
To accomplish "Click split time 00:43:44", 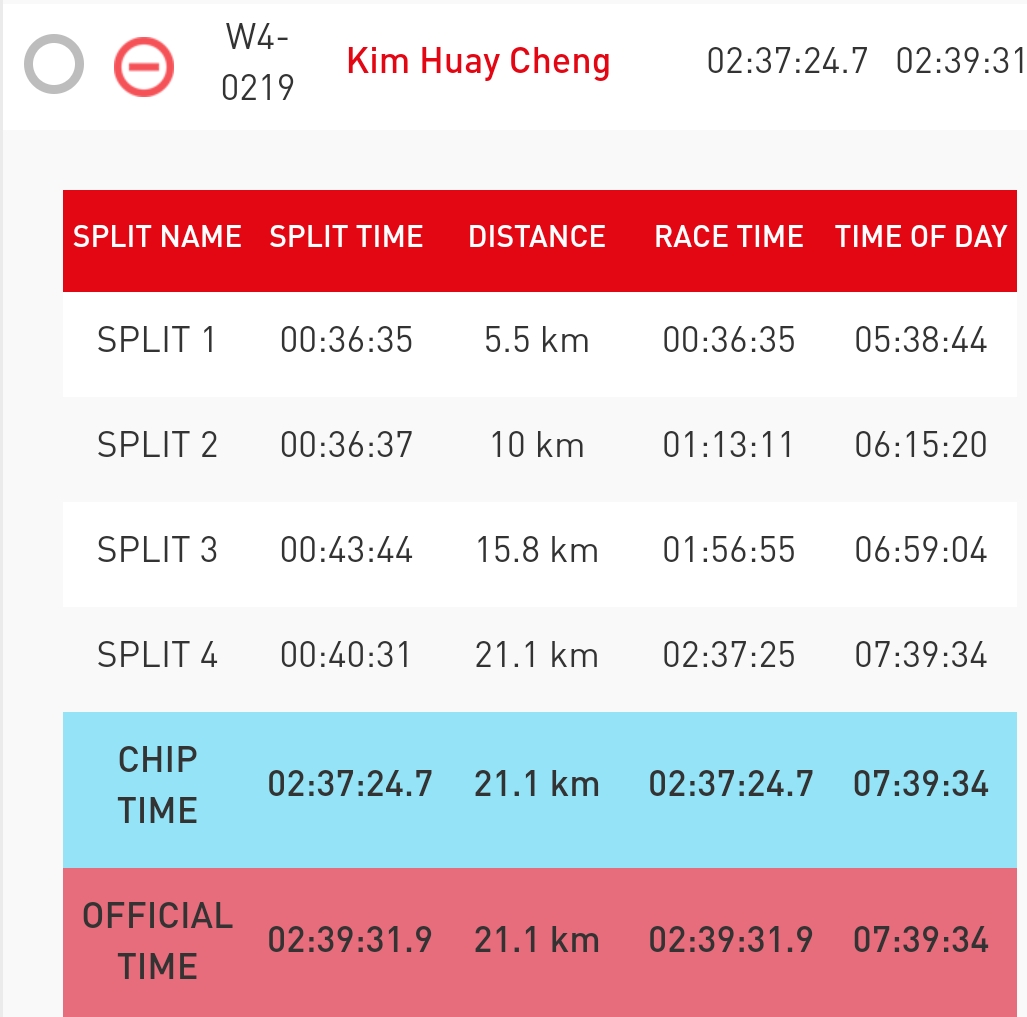I will [x=346, y=549].
